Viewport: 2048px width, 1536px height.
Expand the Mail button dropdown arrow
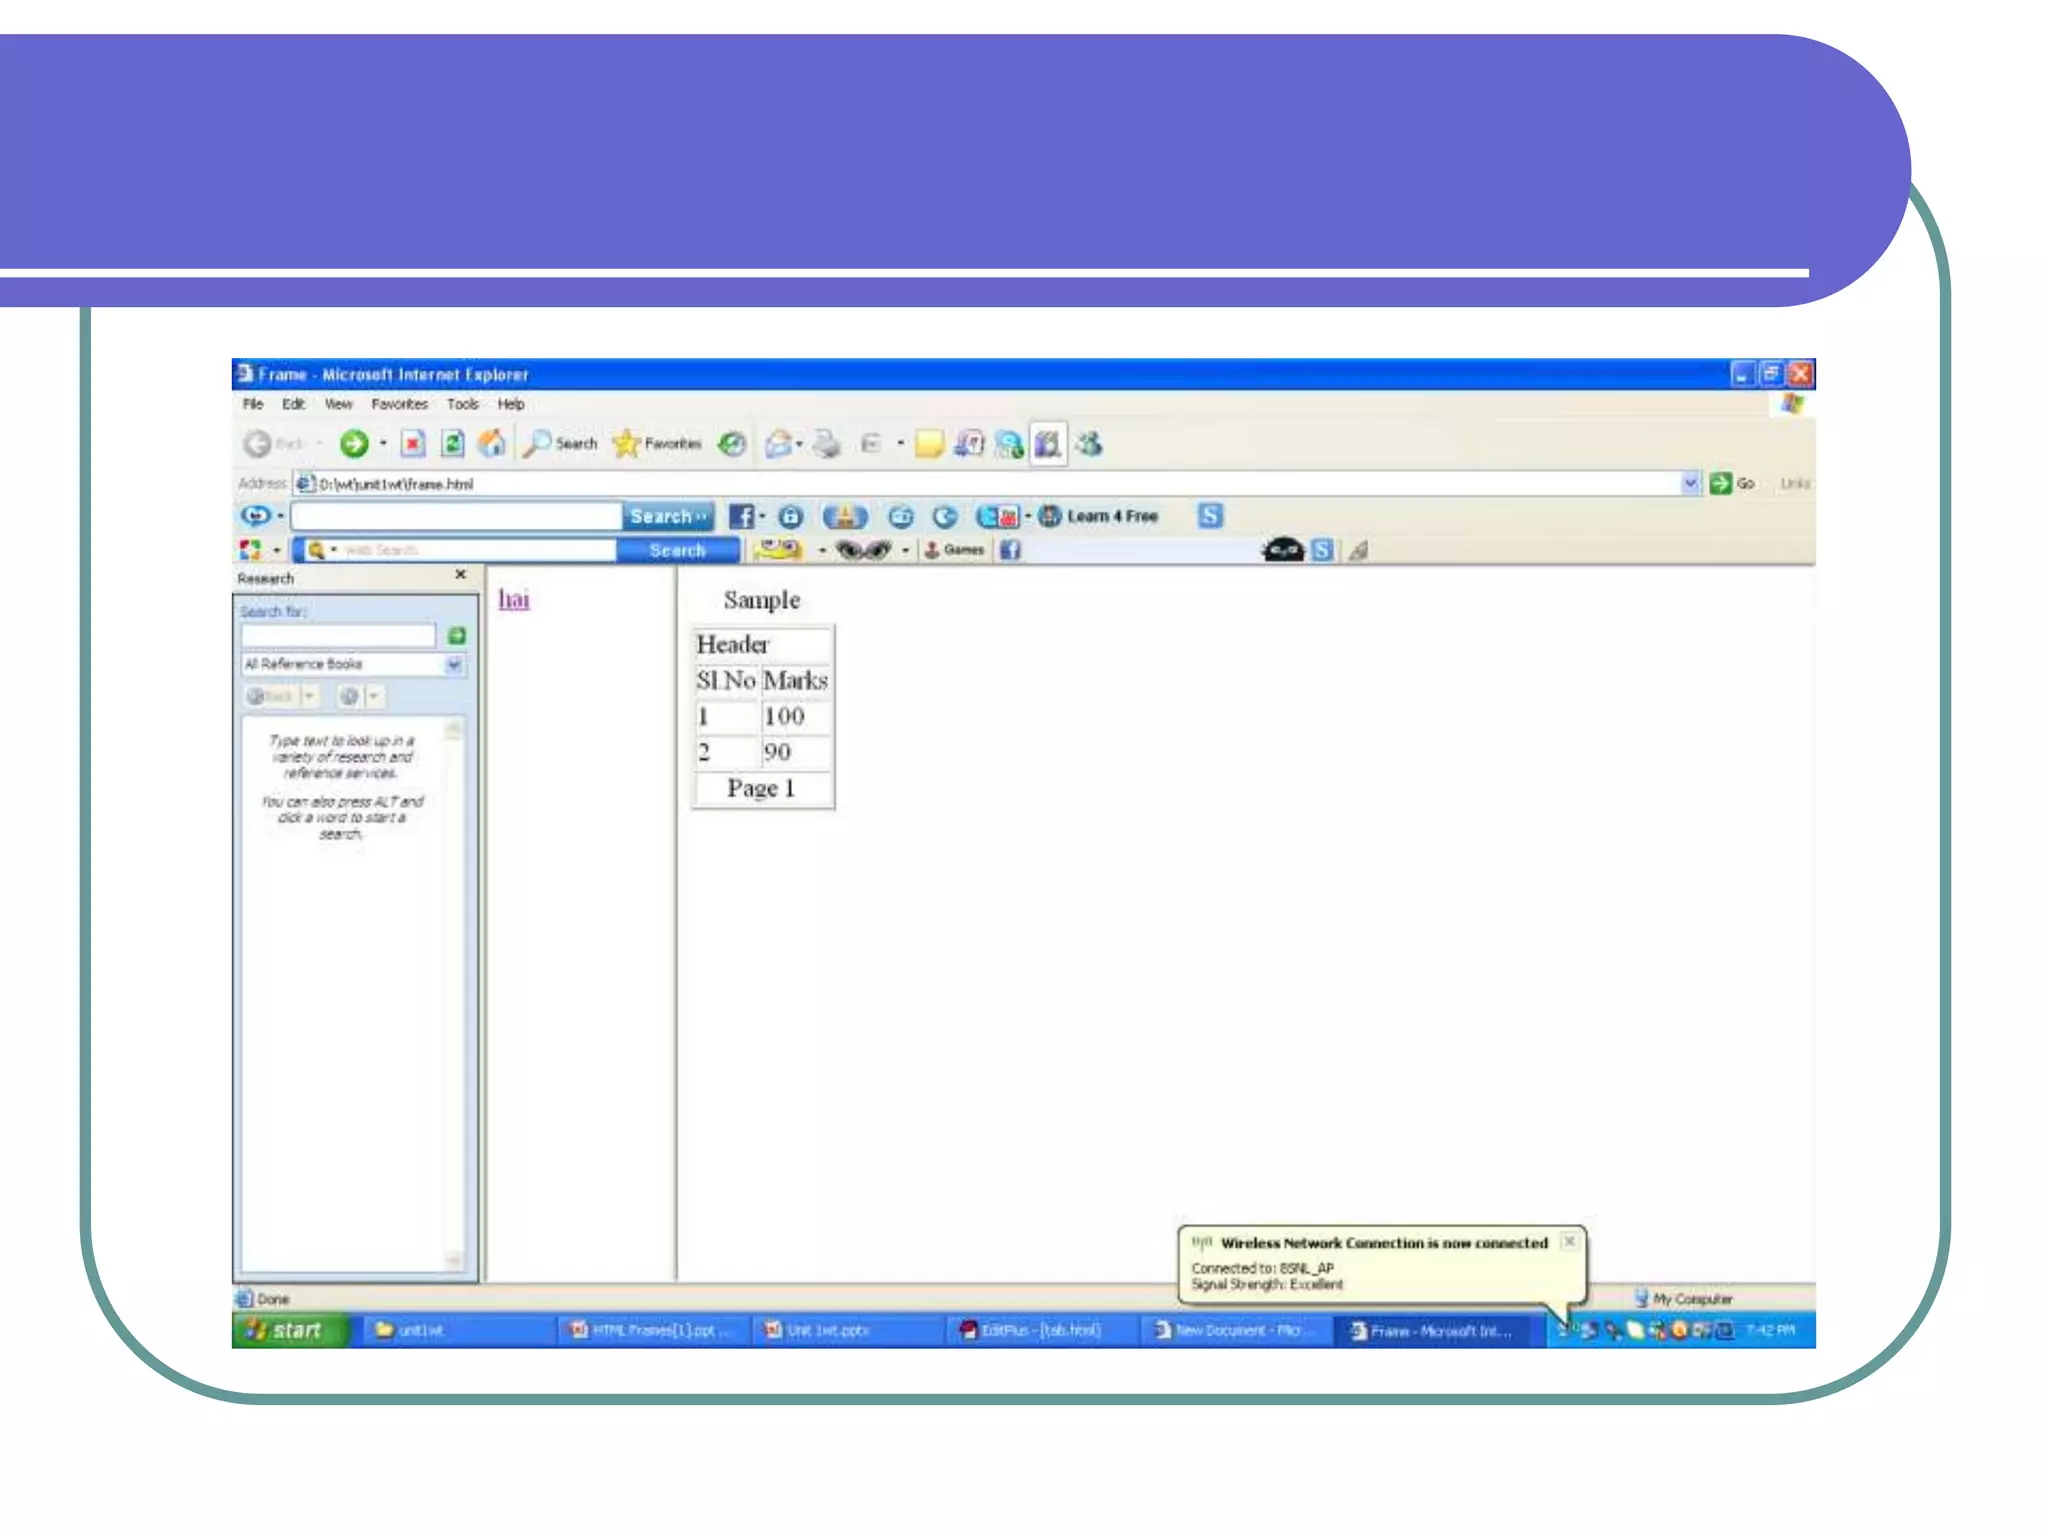[799, 443]
